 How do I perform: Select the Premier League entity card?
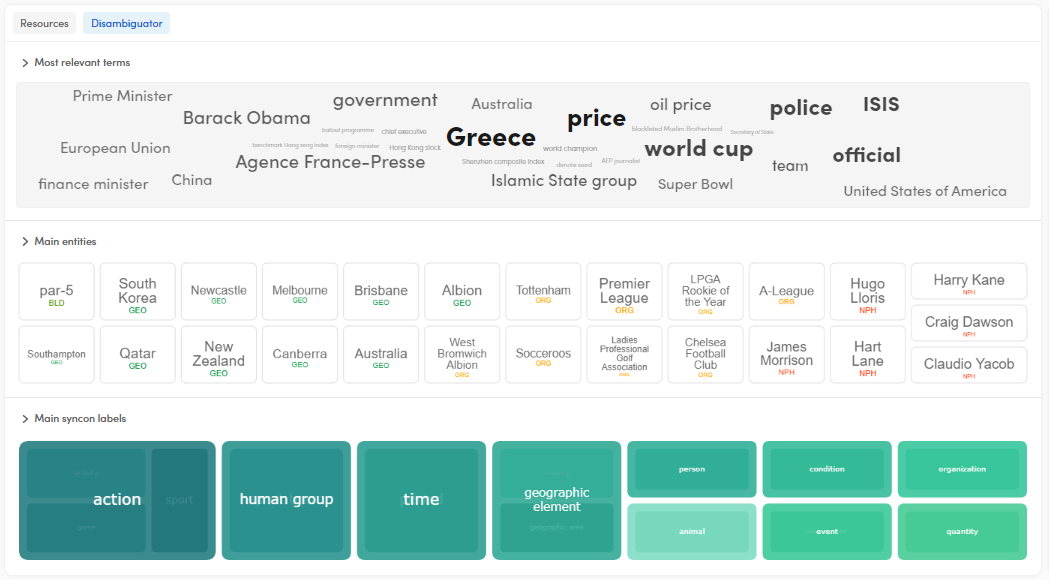coord(624,292)
